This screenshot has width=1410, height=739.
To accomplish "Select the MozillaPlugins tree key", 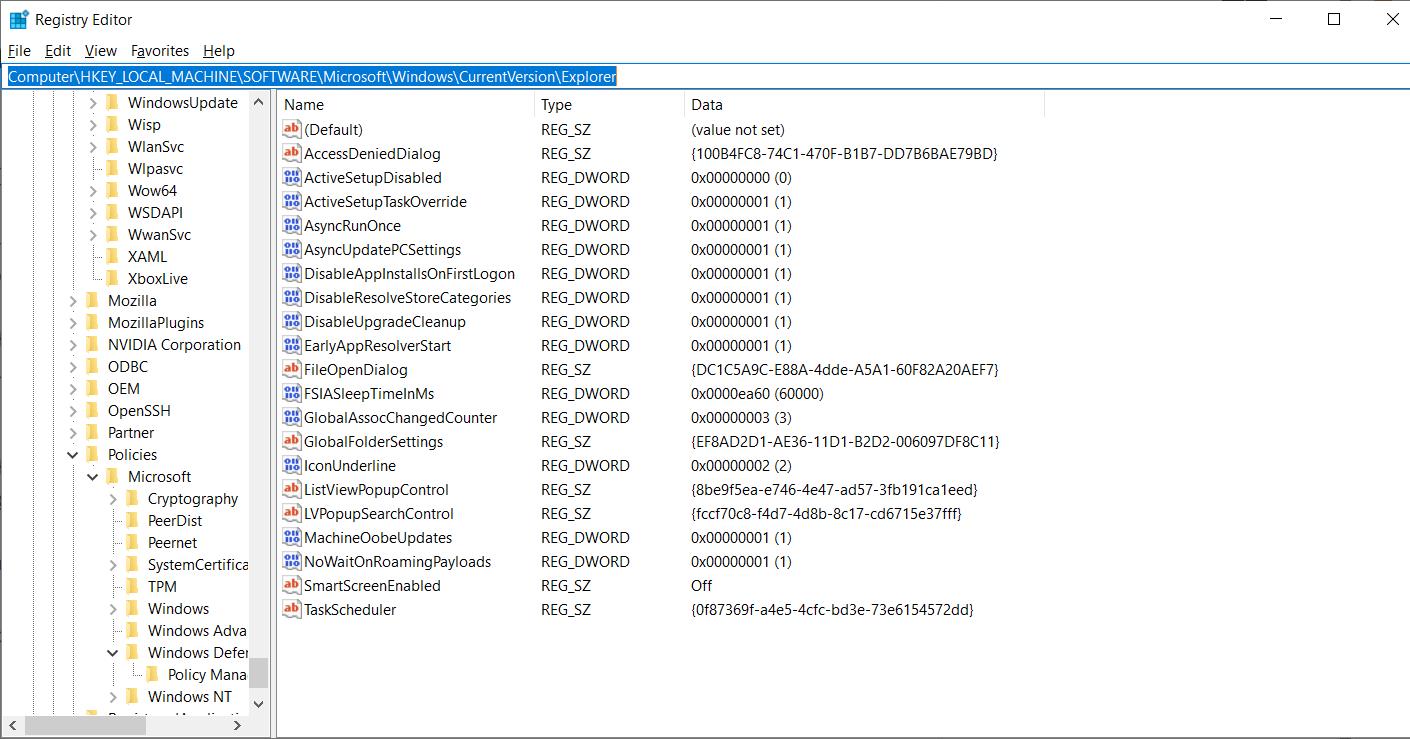I will 156,322.
